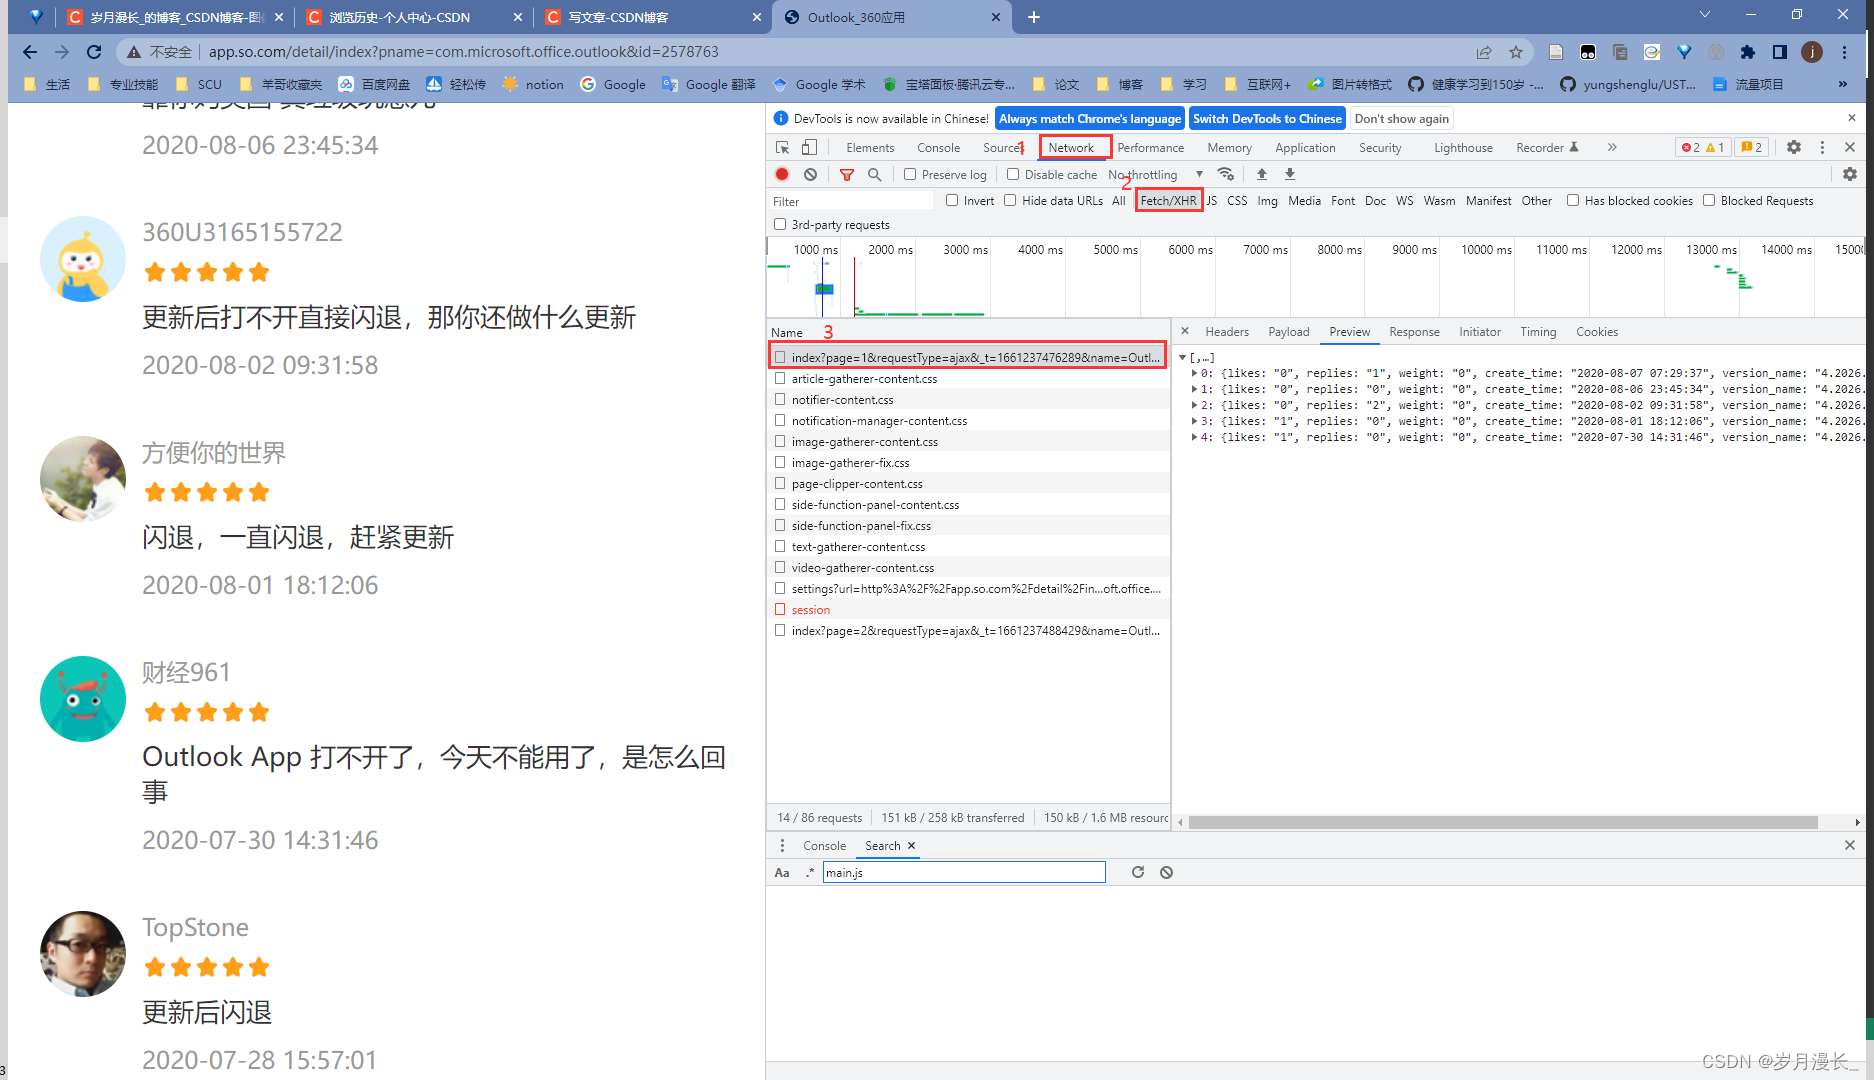Clear the network log
The height and width of the screenshot is (1080, 1874).
pyautogui.click(x=811, y=174)
